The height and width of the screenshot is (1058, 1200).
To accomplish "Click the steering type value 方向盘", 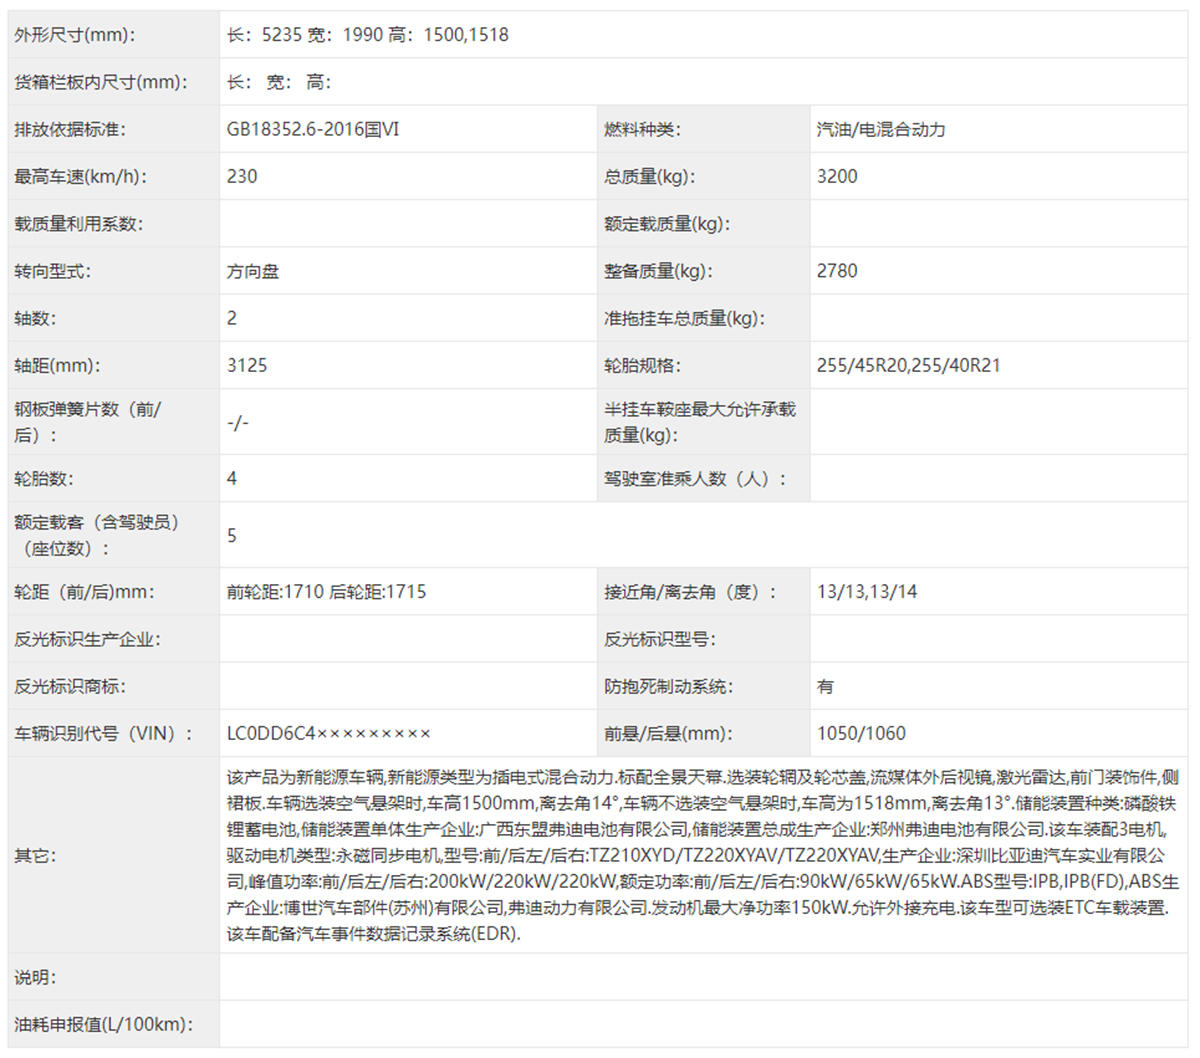I will [x=253, y=271].
